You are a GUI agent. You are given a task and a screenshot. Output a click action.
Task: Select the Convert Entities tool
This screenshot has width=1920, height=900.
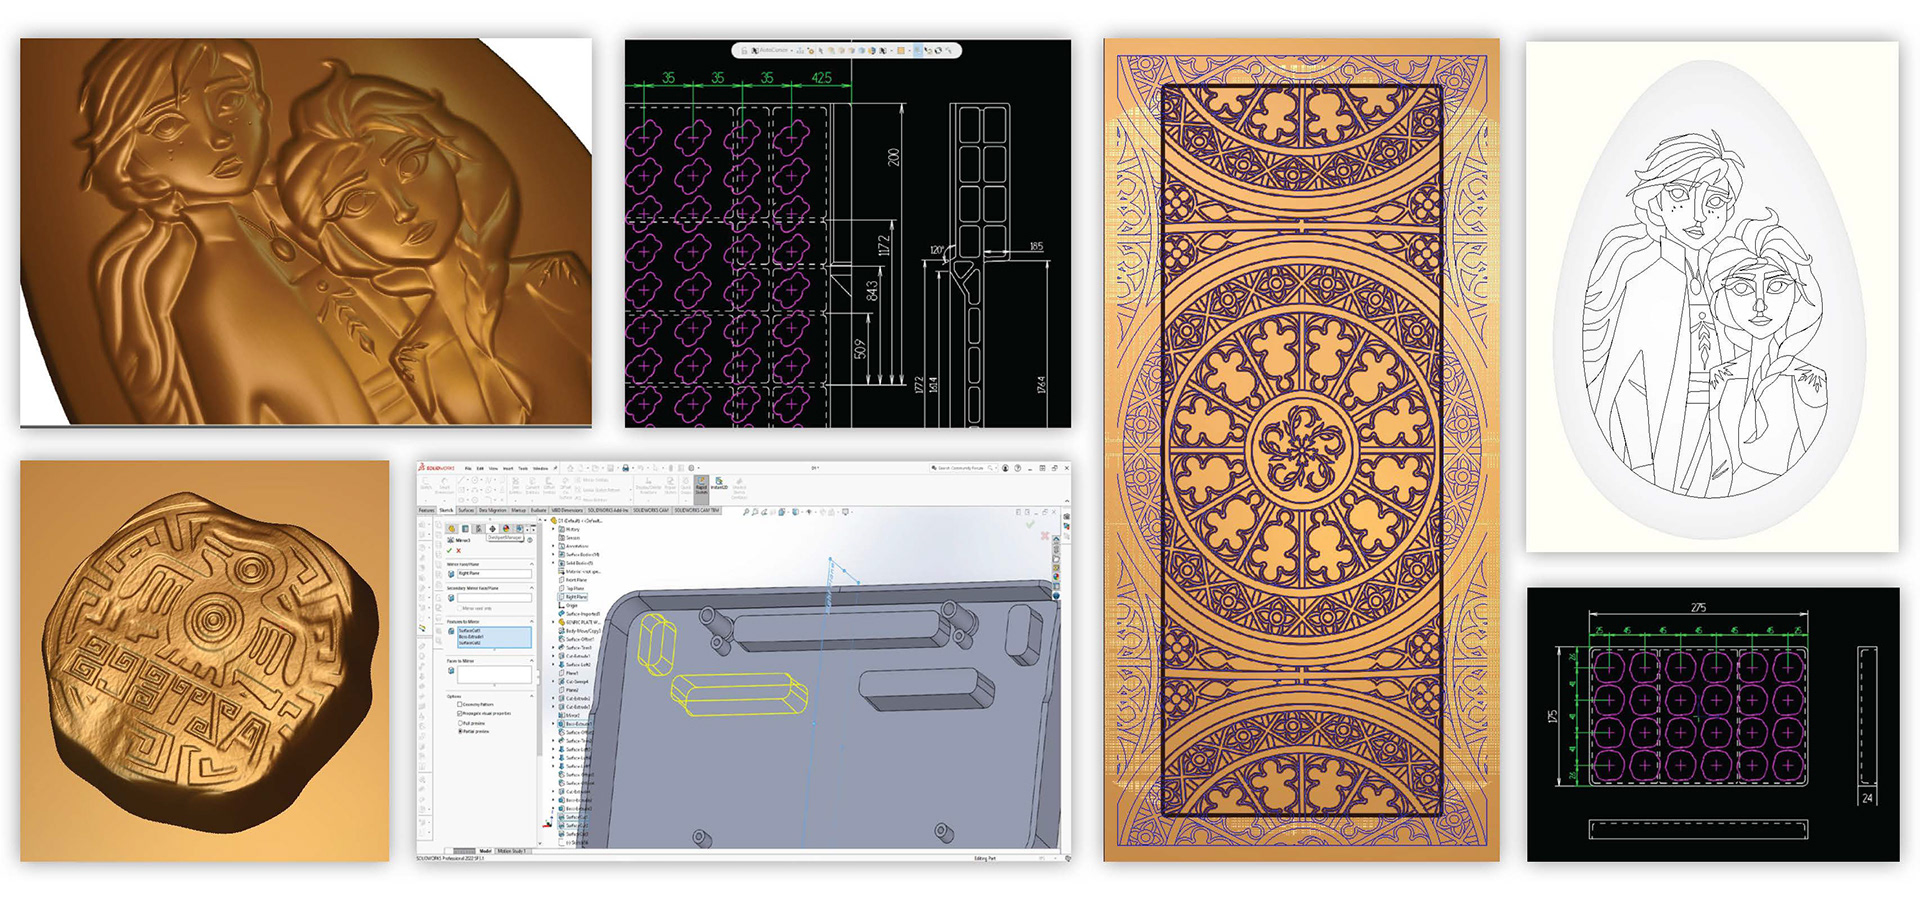[532, 486]
